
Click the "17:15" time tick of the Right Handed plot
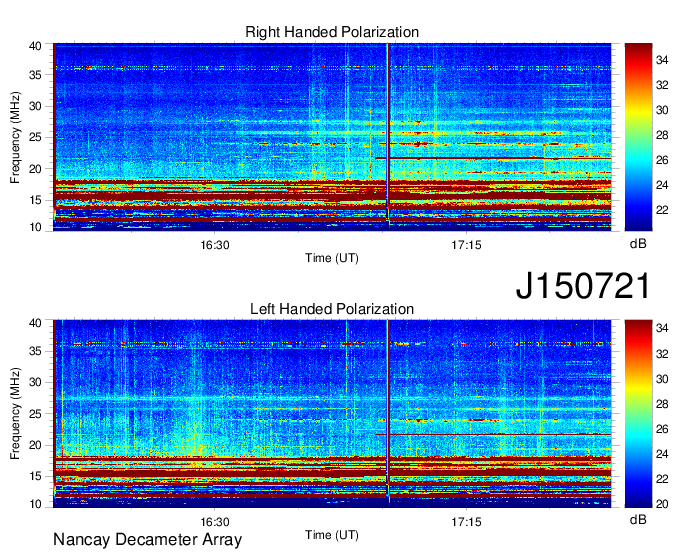coord(466,245)
